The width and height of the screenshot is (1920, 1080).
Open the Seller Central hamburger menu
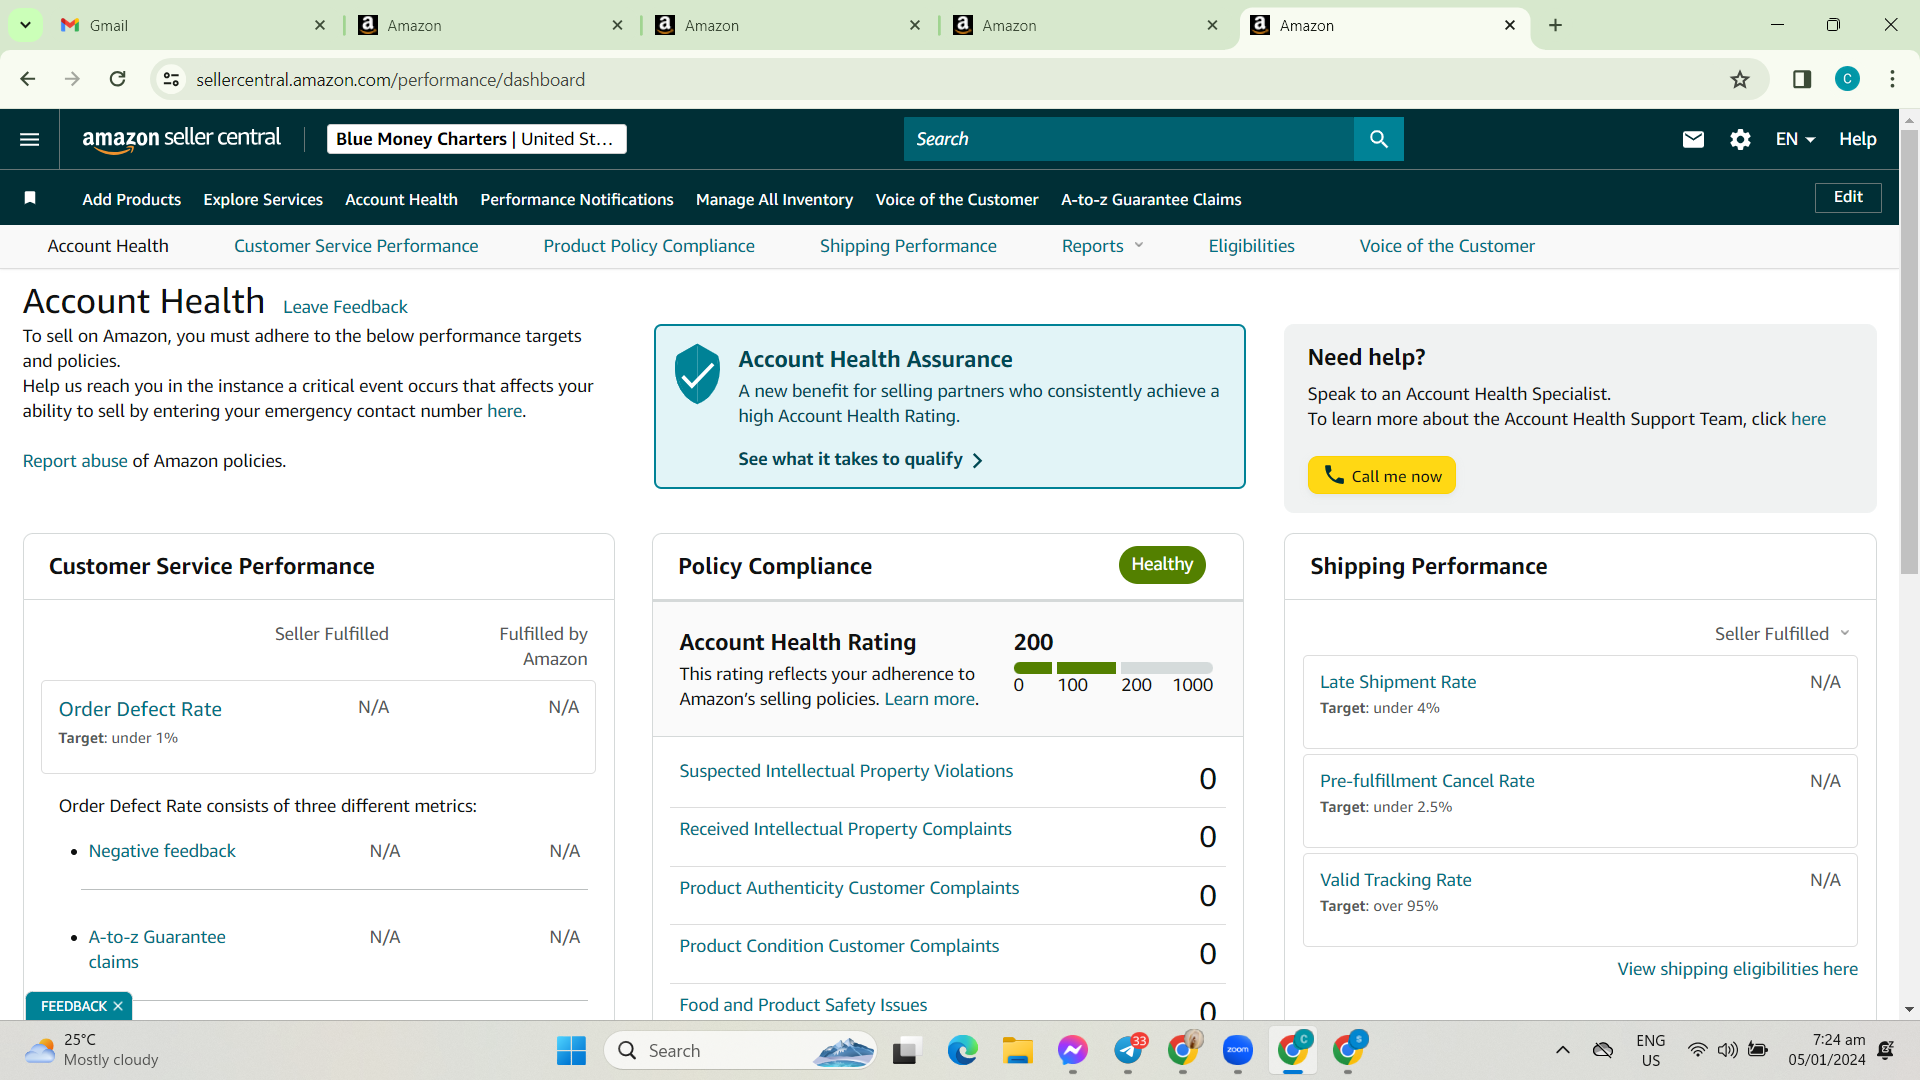30,139
